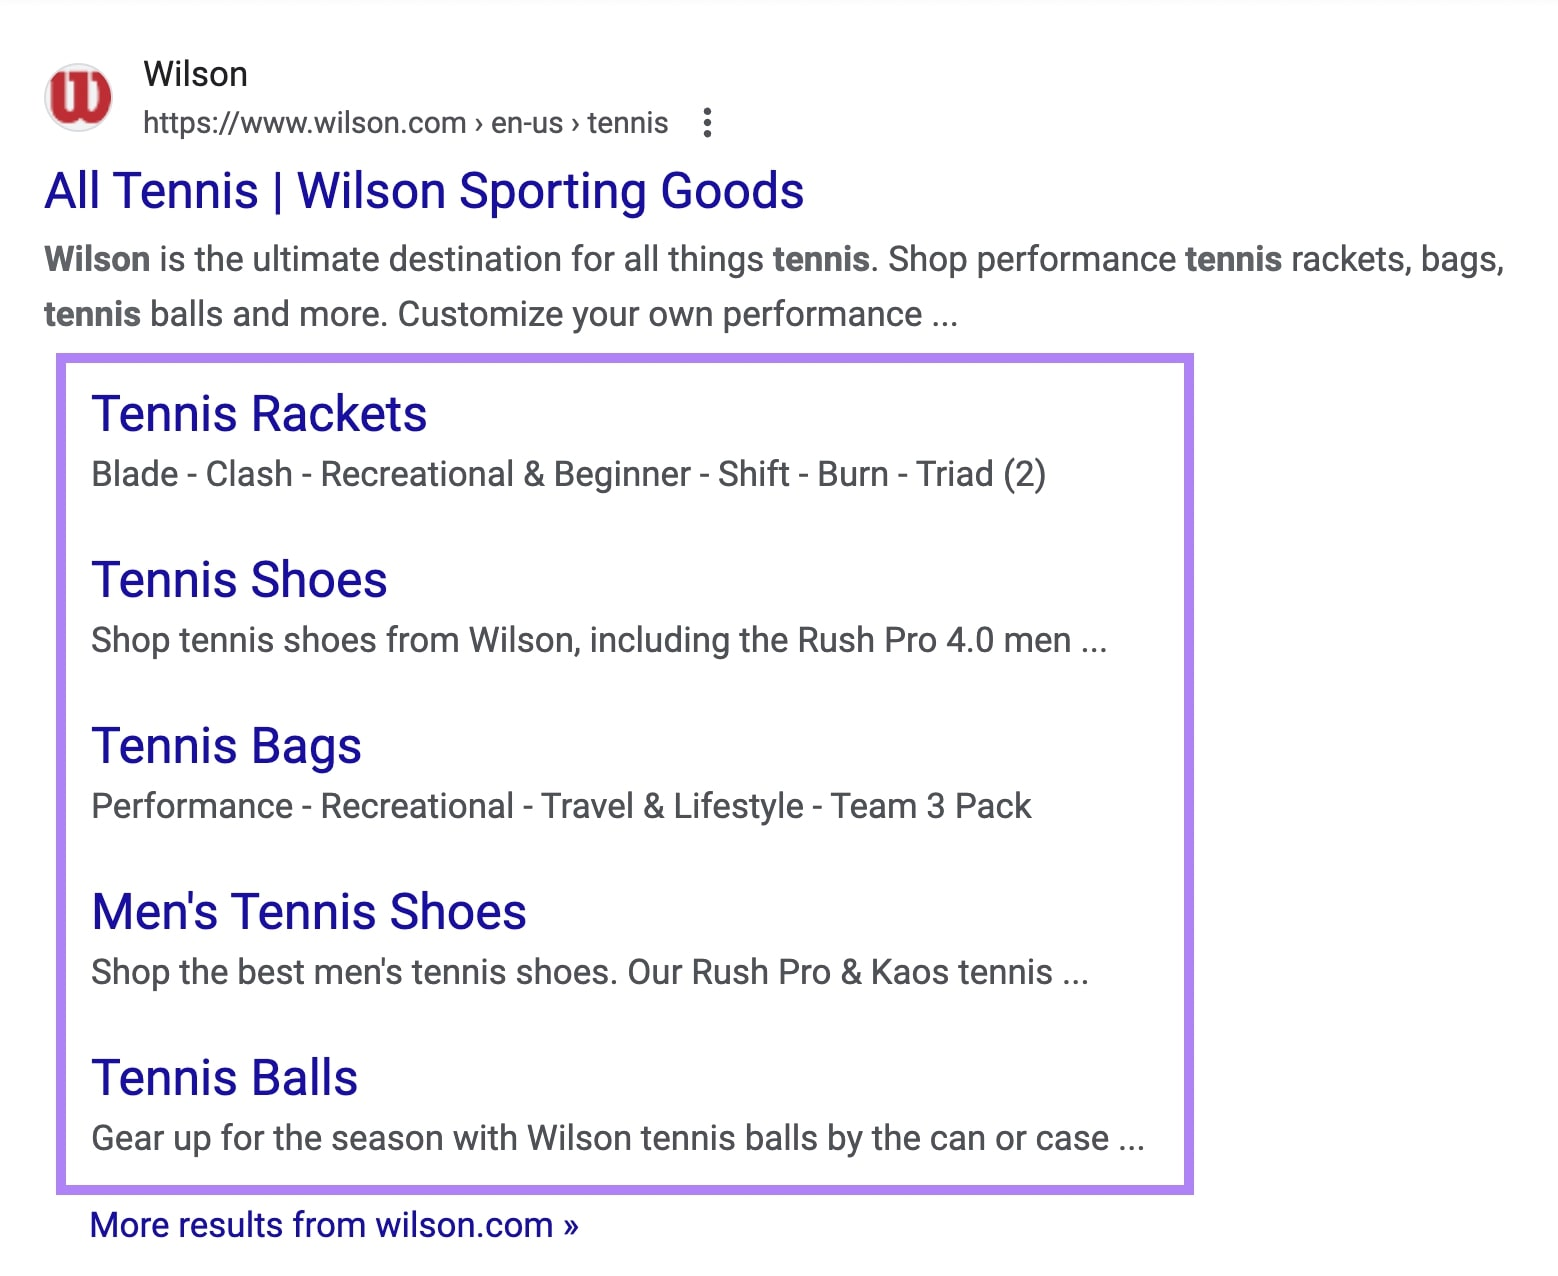Click the Wilson logo favicon

(x=79, y=97)
